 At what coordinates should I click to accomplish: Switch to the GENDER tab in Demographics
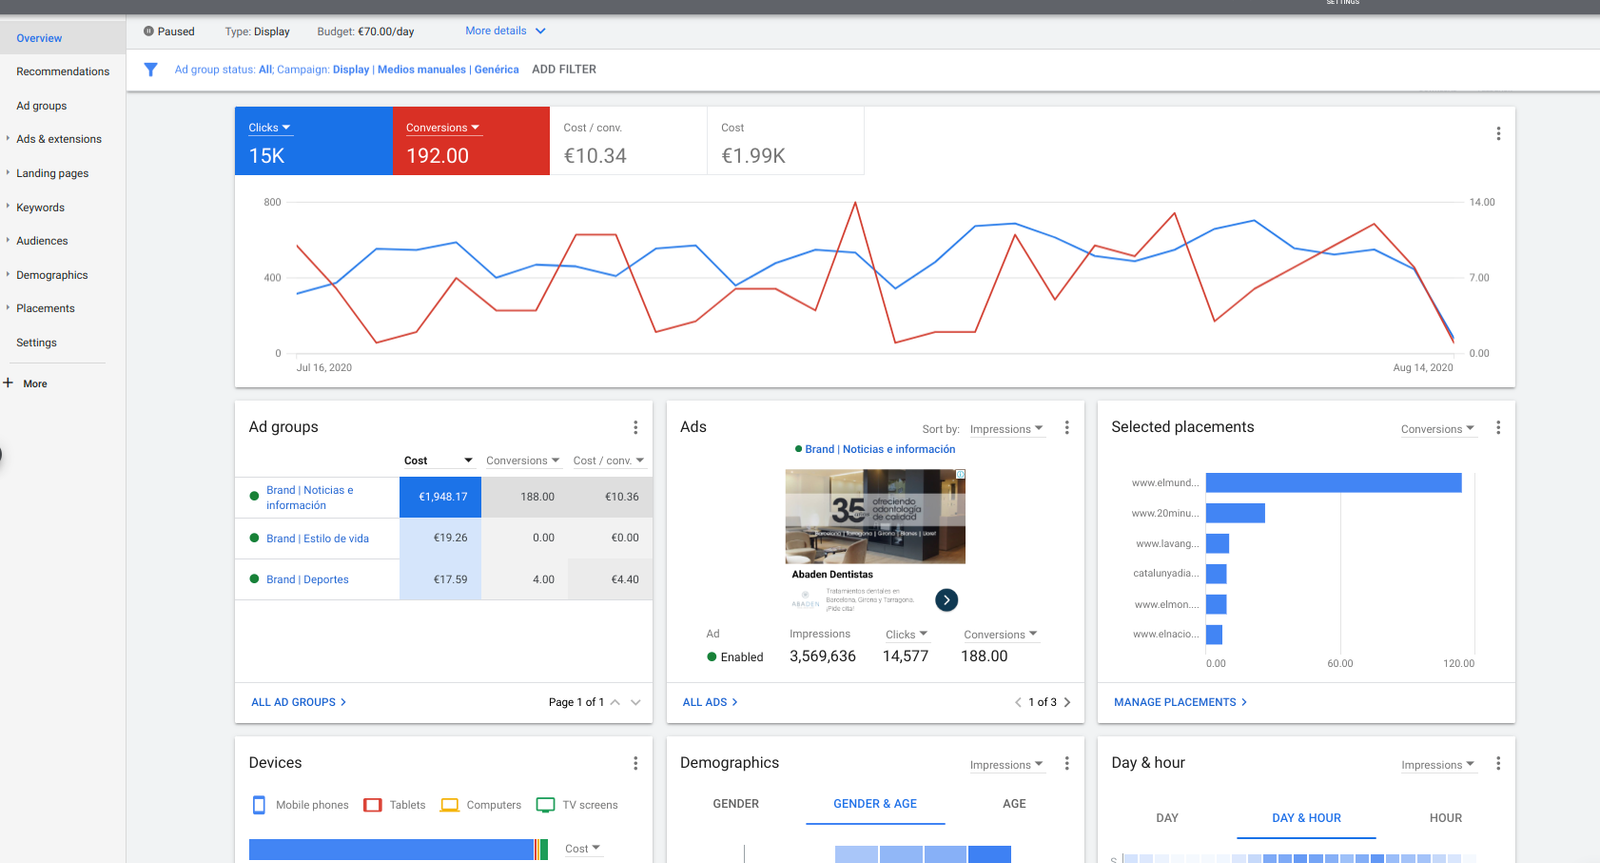pos(736,804)
